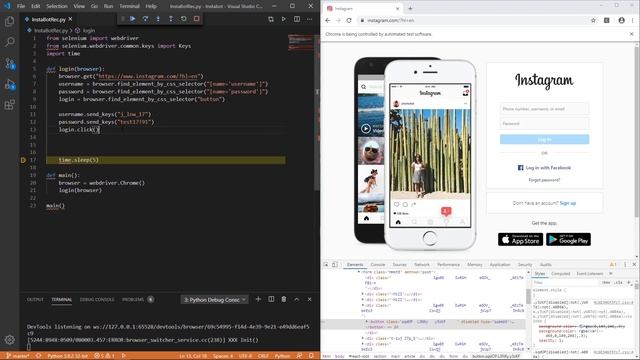Viewport: 640px width, 360px height.
Task: Click the Google Play badge
Action: point(569,239)
